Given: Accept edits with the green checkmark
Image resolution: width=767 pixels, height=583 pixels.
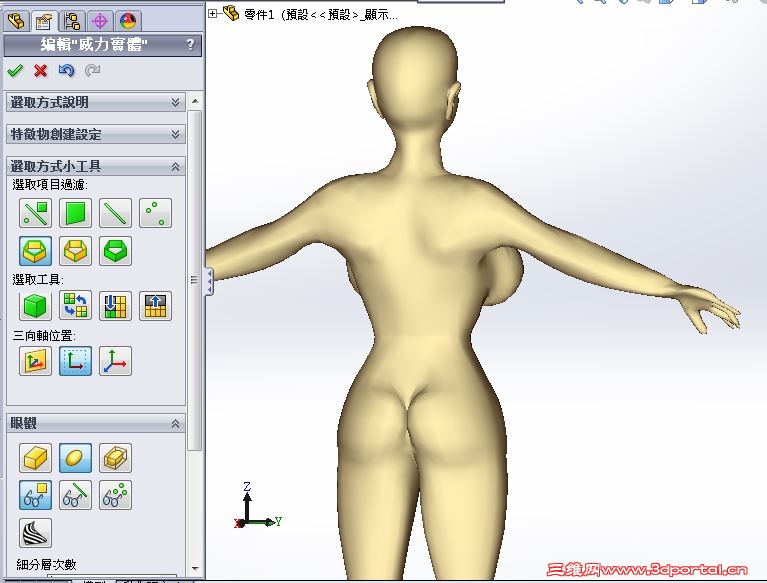Looking at the screenshot, I should pos(15,71).
